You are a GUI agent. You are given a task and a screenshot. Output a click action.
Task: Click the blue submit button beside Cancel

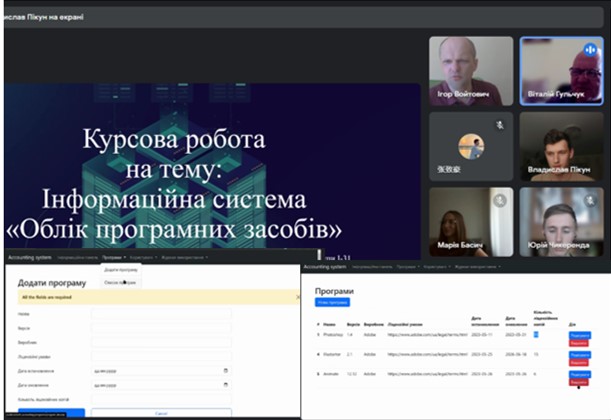(51, 413)
